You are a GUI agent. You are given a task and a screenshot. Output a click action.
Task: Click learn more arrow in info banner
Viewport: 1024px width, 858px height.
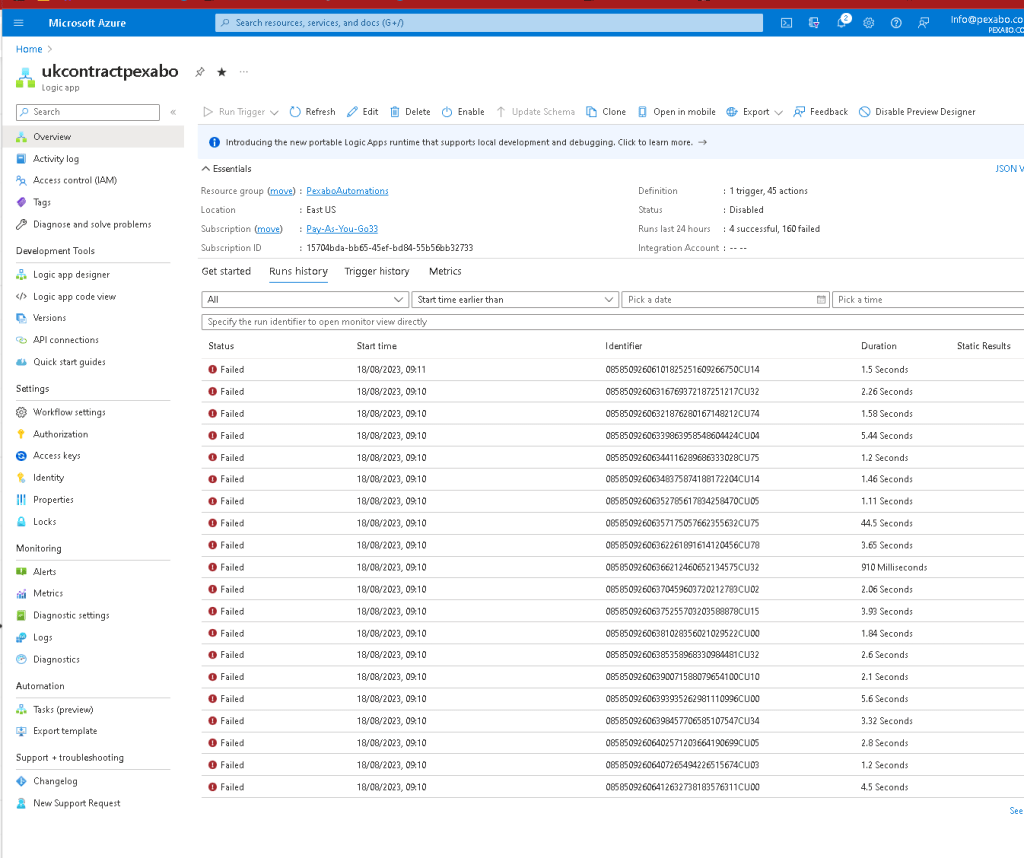pyautogui.click(x=703, y=142)
